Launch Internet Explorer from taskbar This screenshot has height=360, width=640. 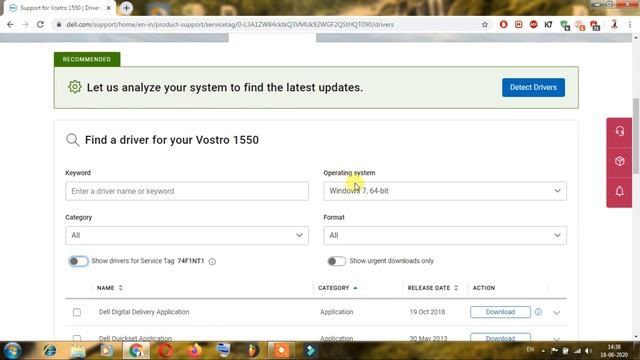50,350
